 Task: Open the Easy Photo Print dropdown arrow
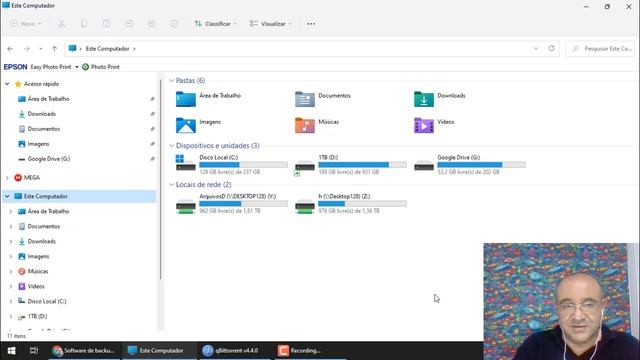click(76, 67)
